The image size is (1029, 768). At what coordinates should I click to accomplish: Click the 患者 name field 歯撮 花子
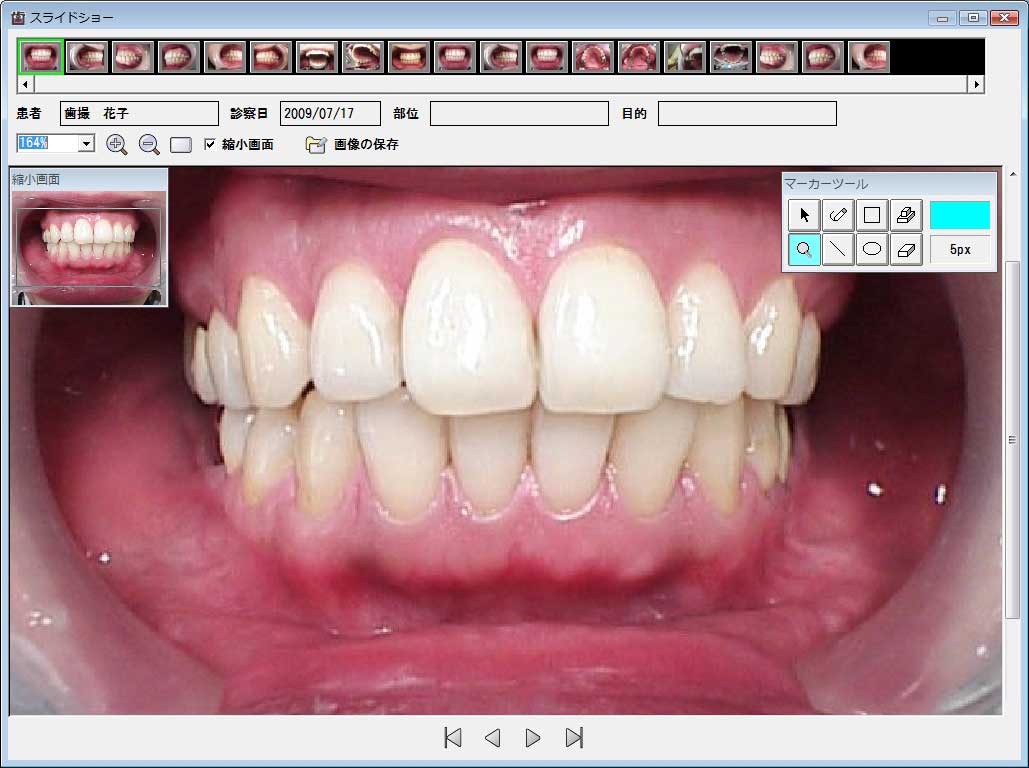point(139,113)
